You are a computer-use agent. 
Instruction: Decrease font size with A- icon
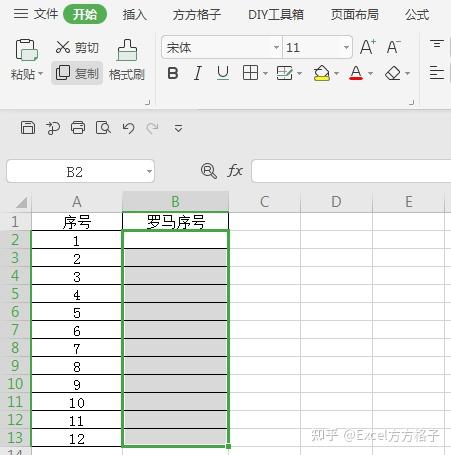pyautogui.click(x=393, y=47)
